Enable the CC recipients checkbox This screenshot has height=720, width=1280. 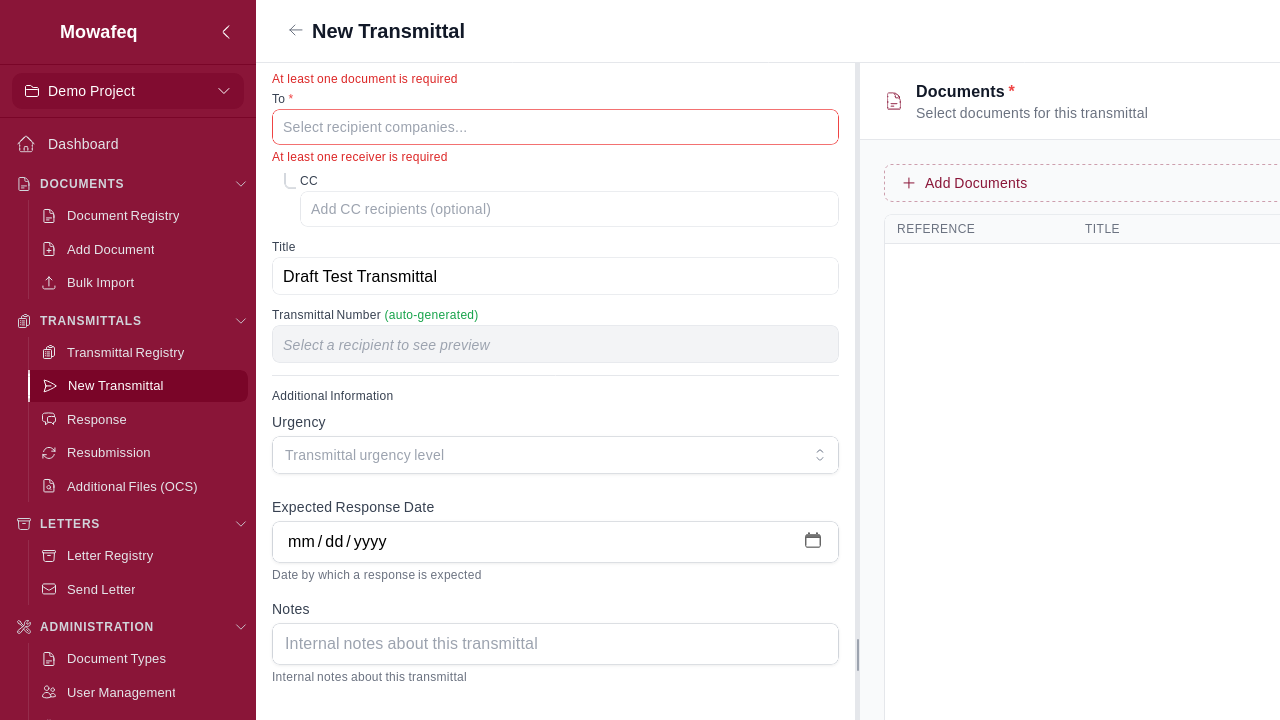tap(288, 180)
